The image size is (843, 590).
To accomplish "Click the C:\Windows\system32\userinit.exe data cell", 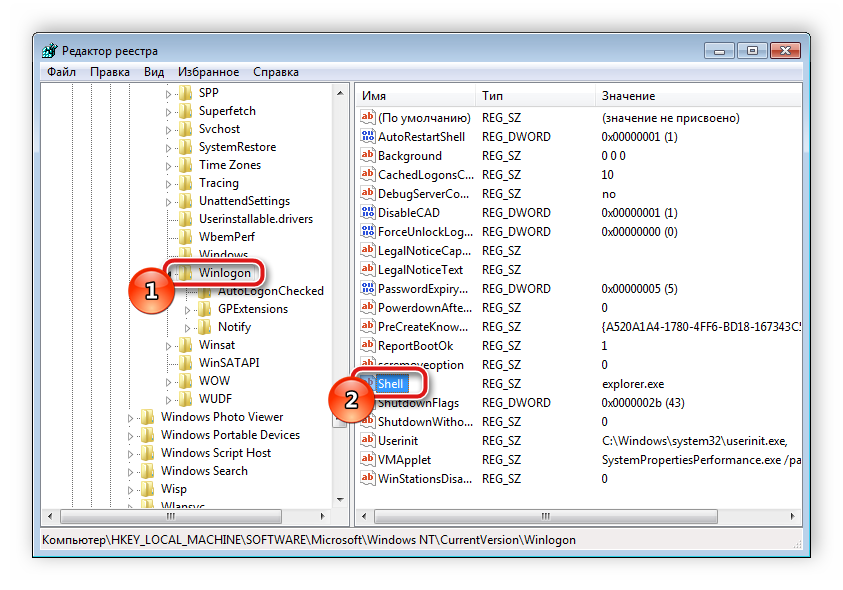I will [x=695, y=441].
